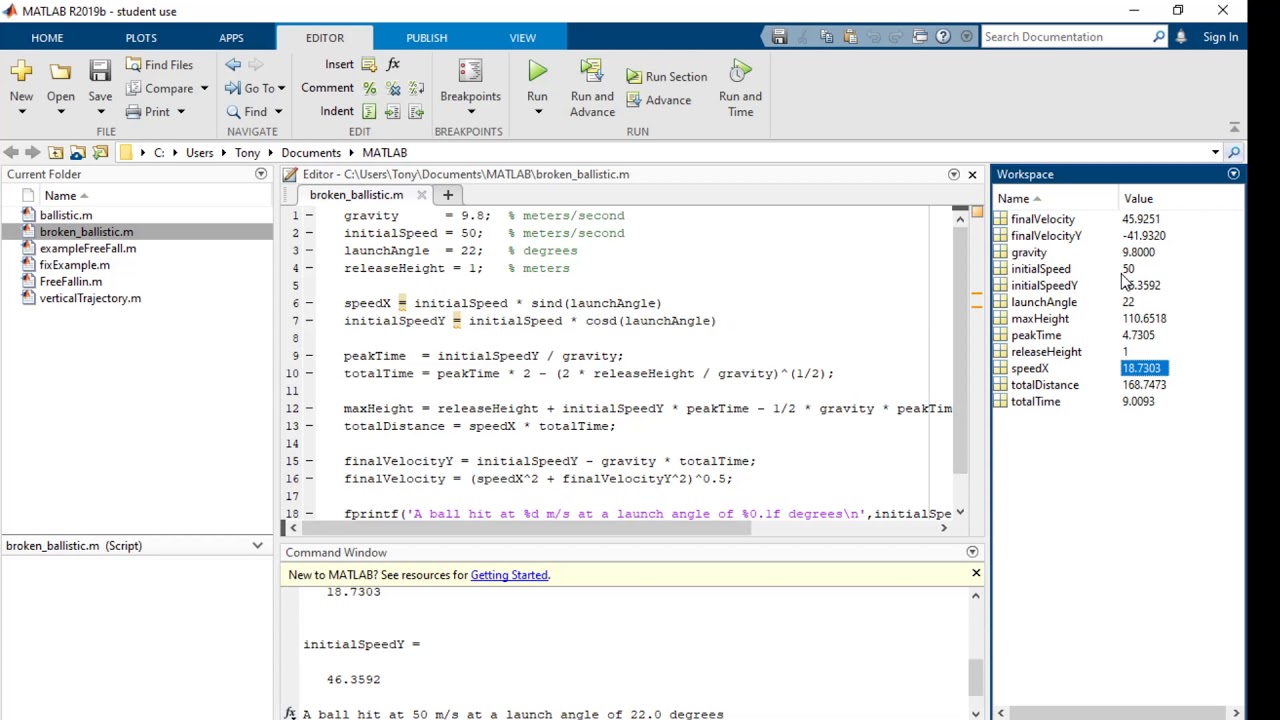Click Copy in the quick access toolbar
1280x720 pixels.
coord(826,37)
